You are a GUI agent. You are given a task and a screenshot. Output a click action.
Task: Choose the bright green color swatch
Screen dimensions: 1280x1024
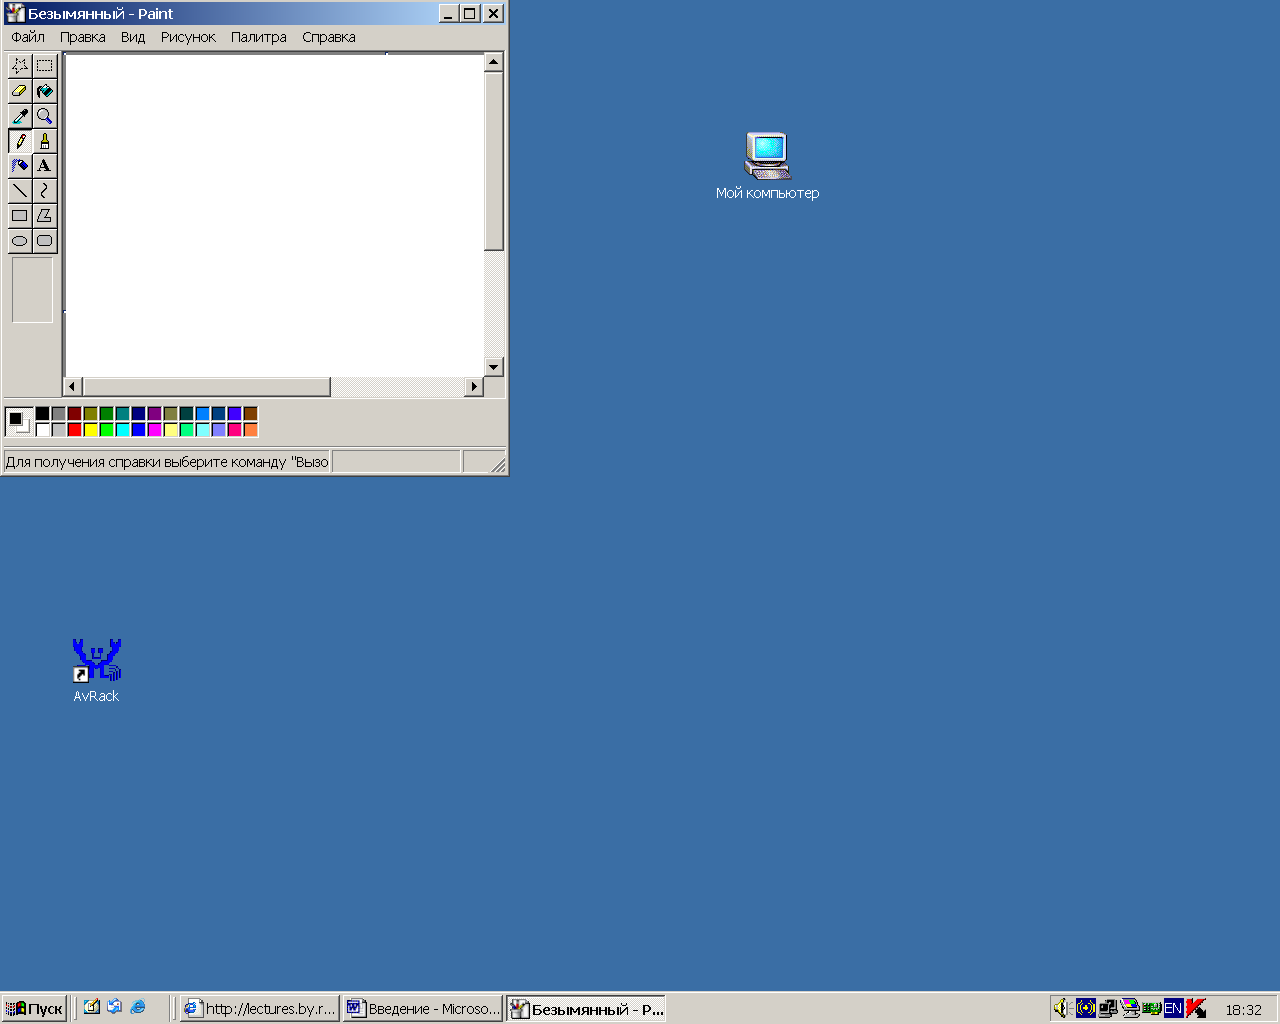pyautogui.click(x=107, y=429)
